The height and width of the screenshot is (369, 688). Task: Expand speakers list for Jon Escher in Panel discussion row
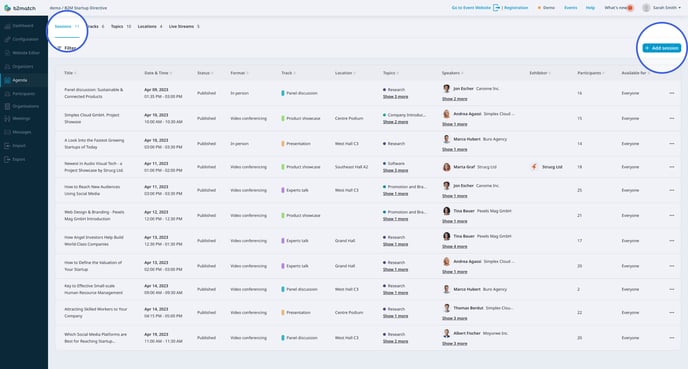(x=454, y=99)
